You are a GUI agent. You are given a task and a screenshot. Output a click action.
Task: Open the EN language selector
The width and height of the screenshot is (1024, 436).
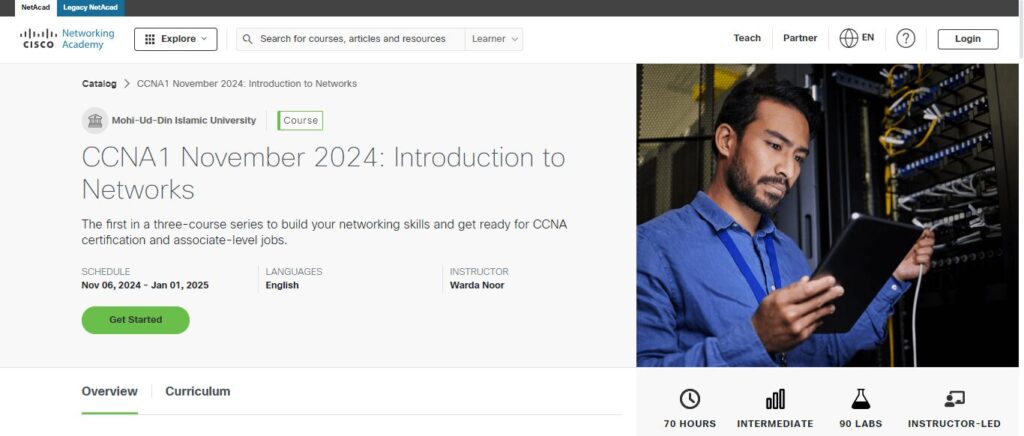tap(867, 38)
